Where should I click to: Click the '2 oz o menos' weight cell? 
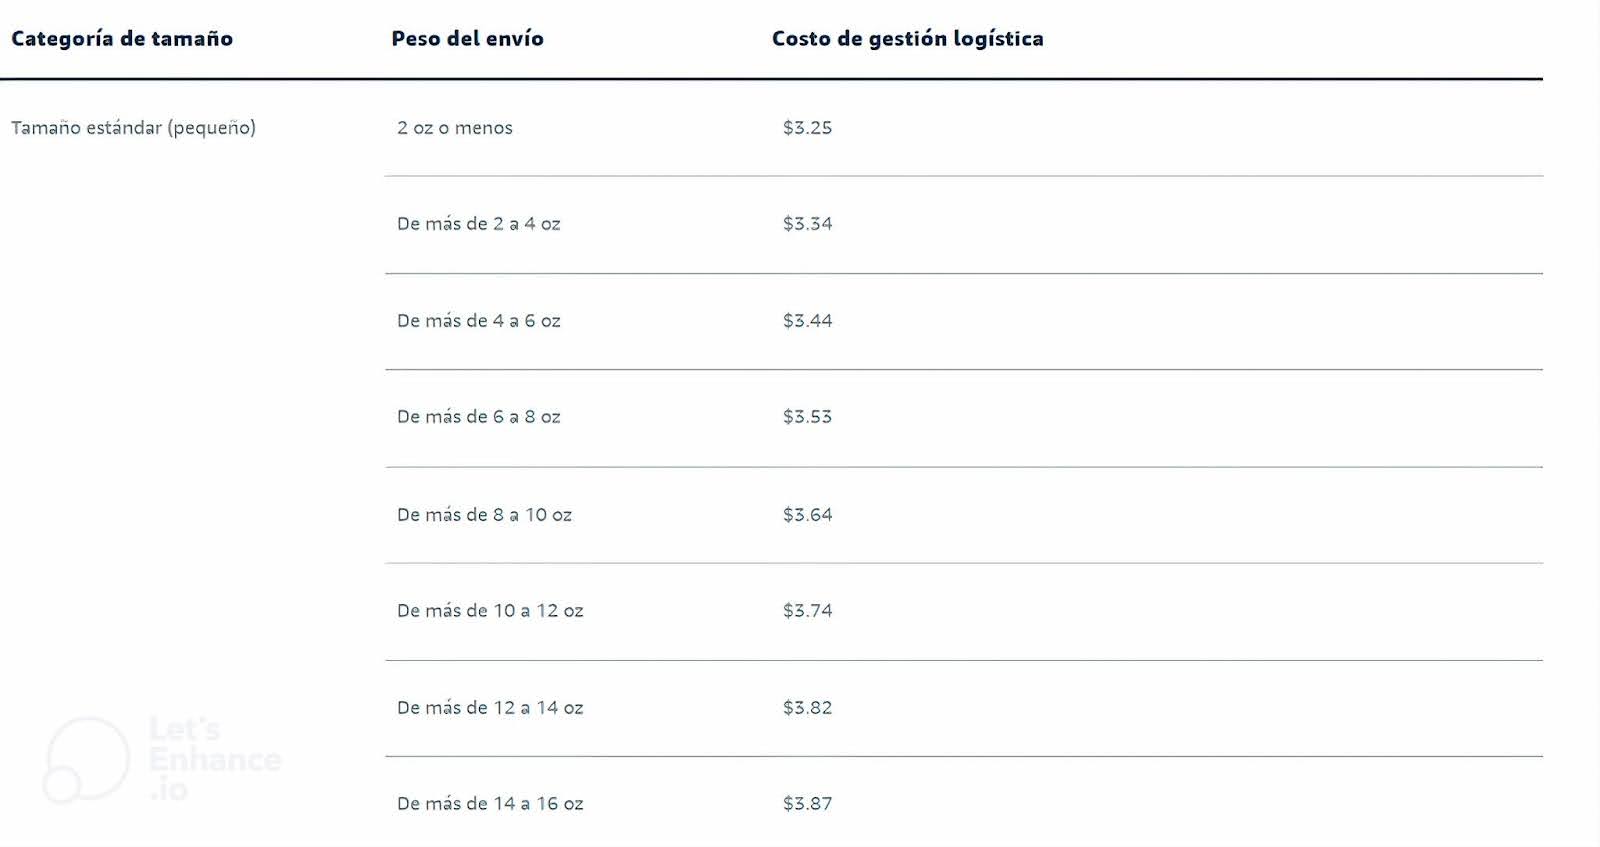pos(454,128)
